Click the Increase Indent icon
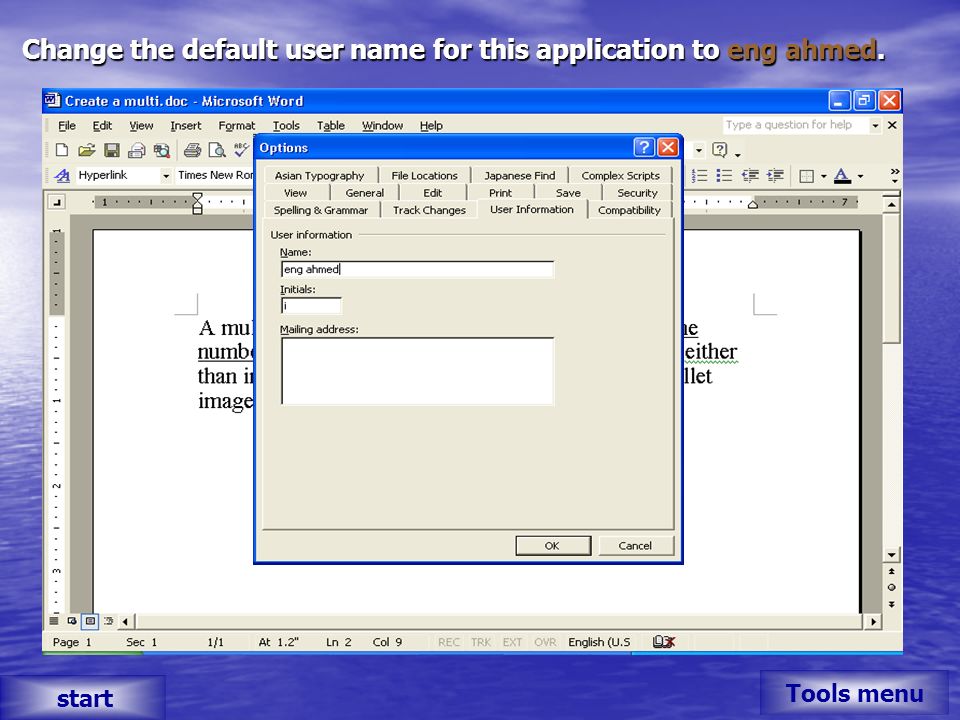 click(x=775, y=176)
